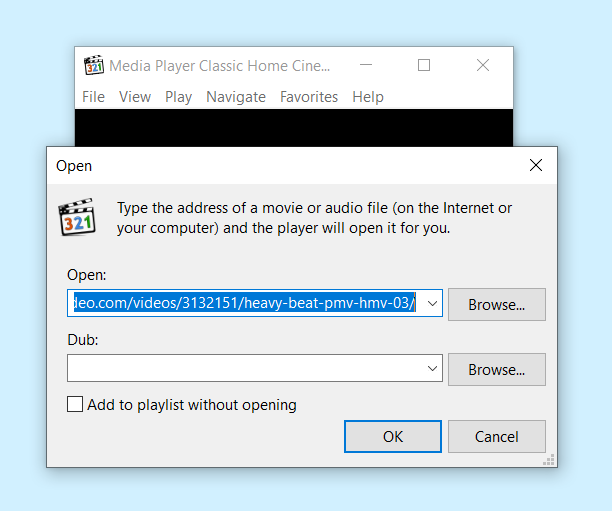The height and width of the screenshot is (511, 612).
Task: Enable Add to playlist without opening
Action: pos(75,404)
